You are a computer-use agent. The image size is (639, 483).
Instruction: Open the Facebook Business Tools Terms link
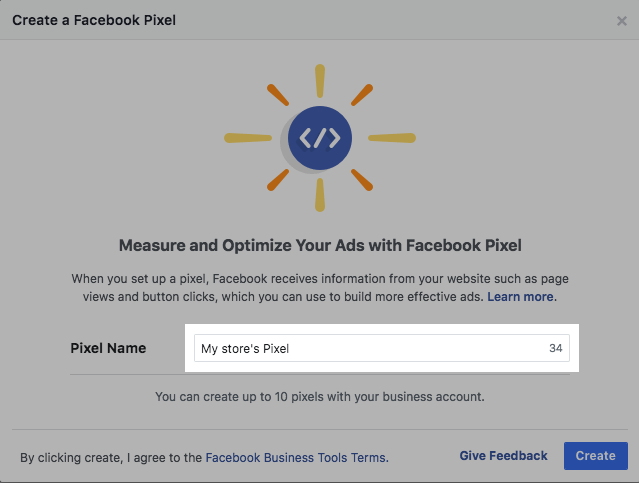(295, 458)
